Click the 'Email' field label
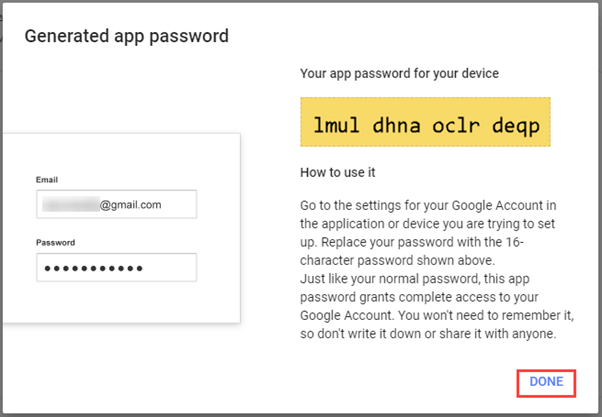The width and height of the screenshot is (602, 417). pos(47,180)
